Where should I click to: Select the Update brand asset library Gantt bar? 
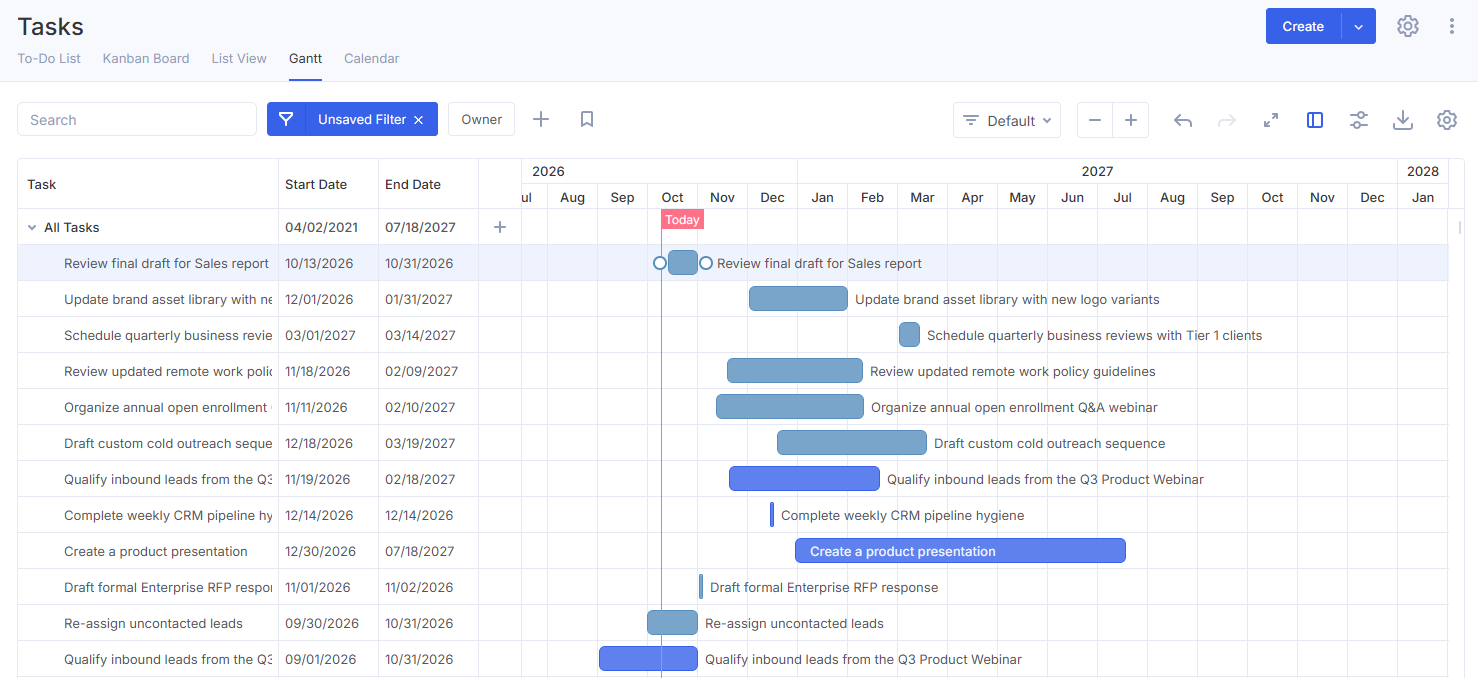798,299
